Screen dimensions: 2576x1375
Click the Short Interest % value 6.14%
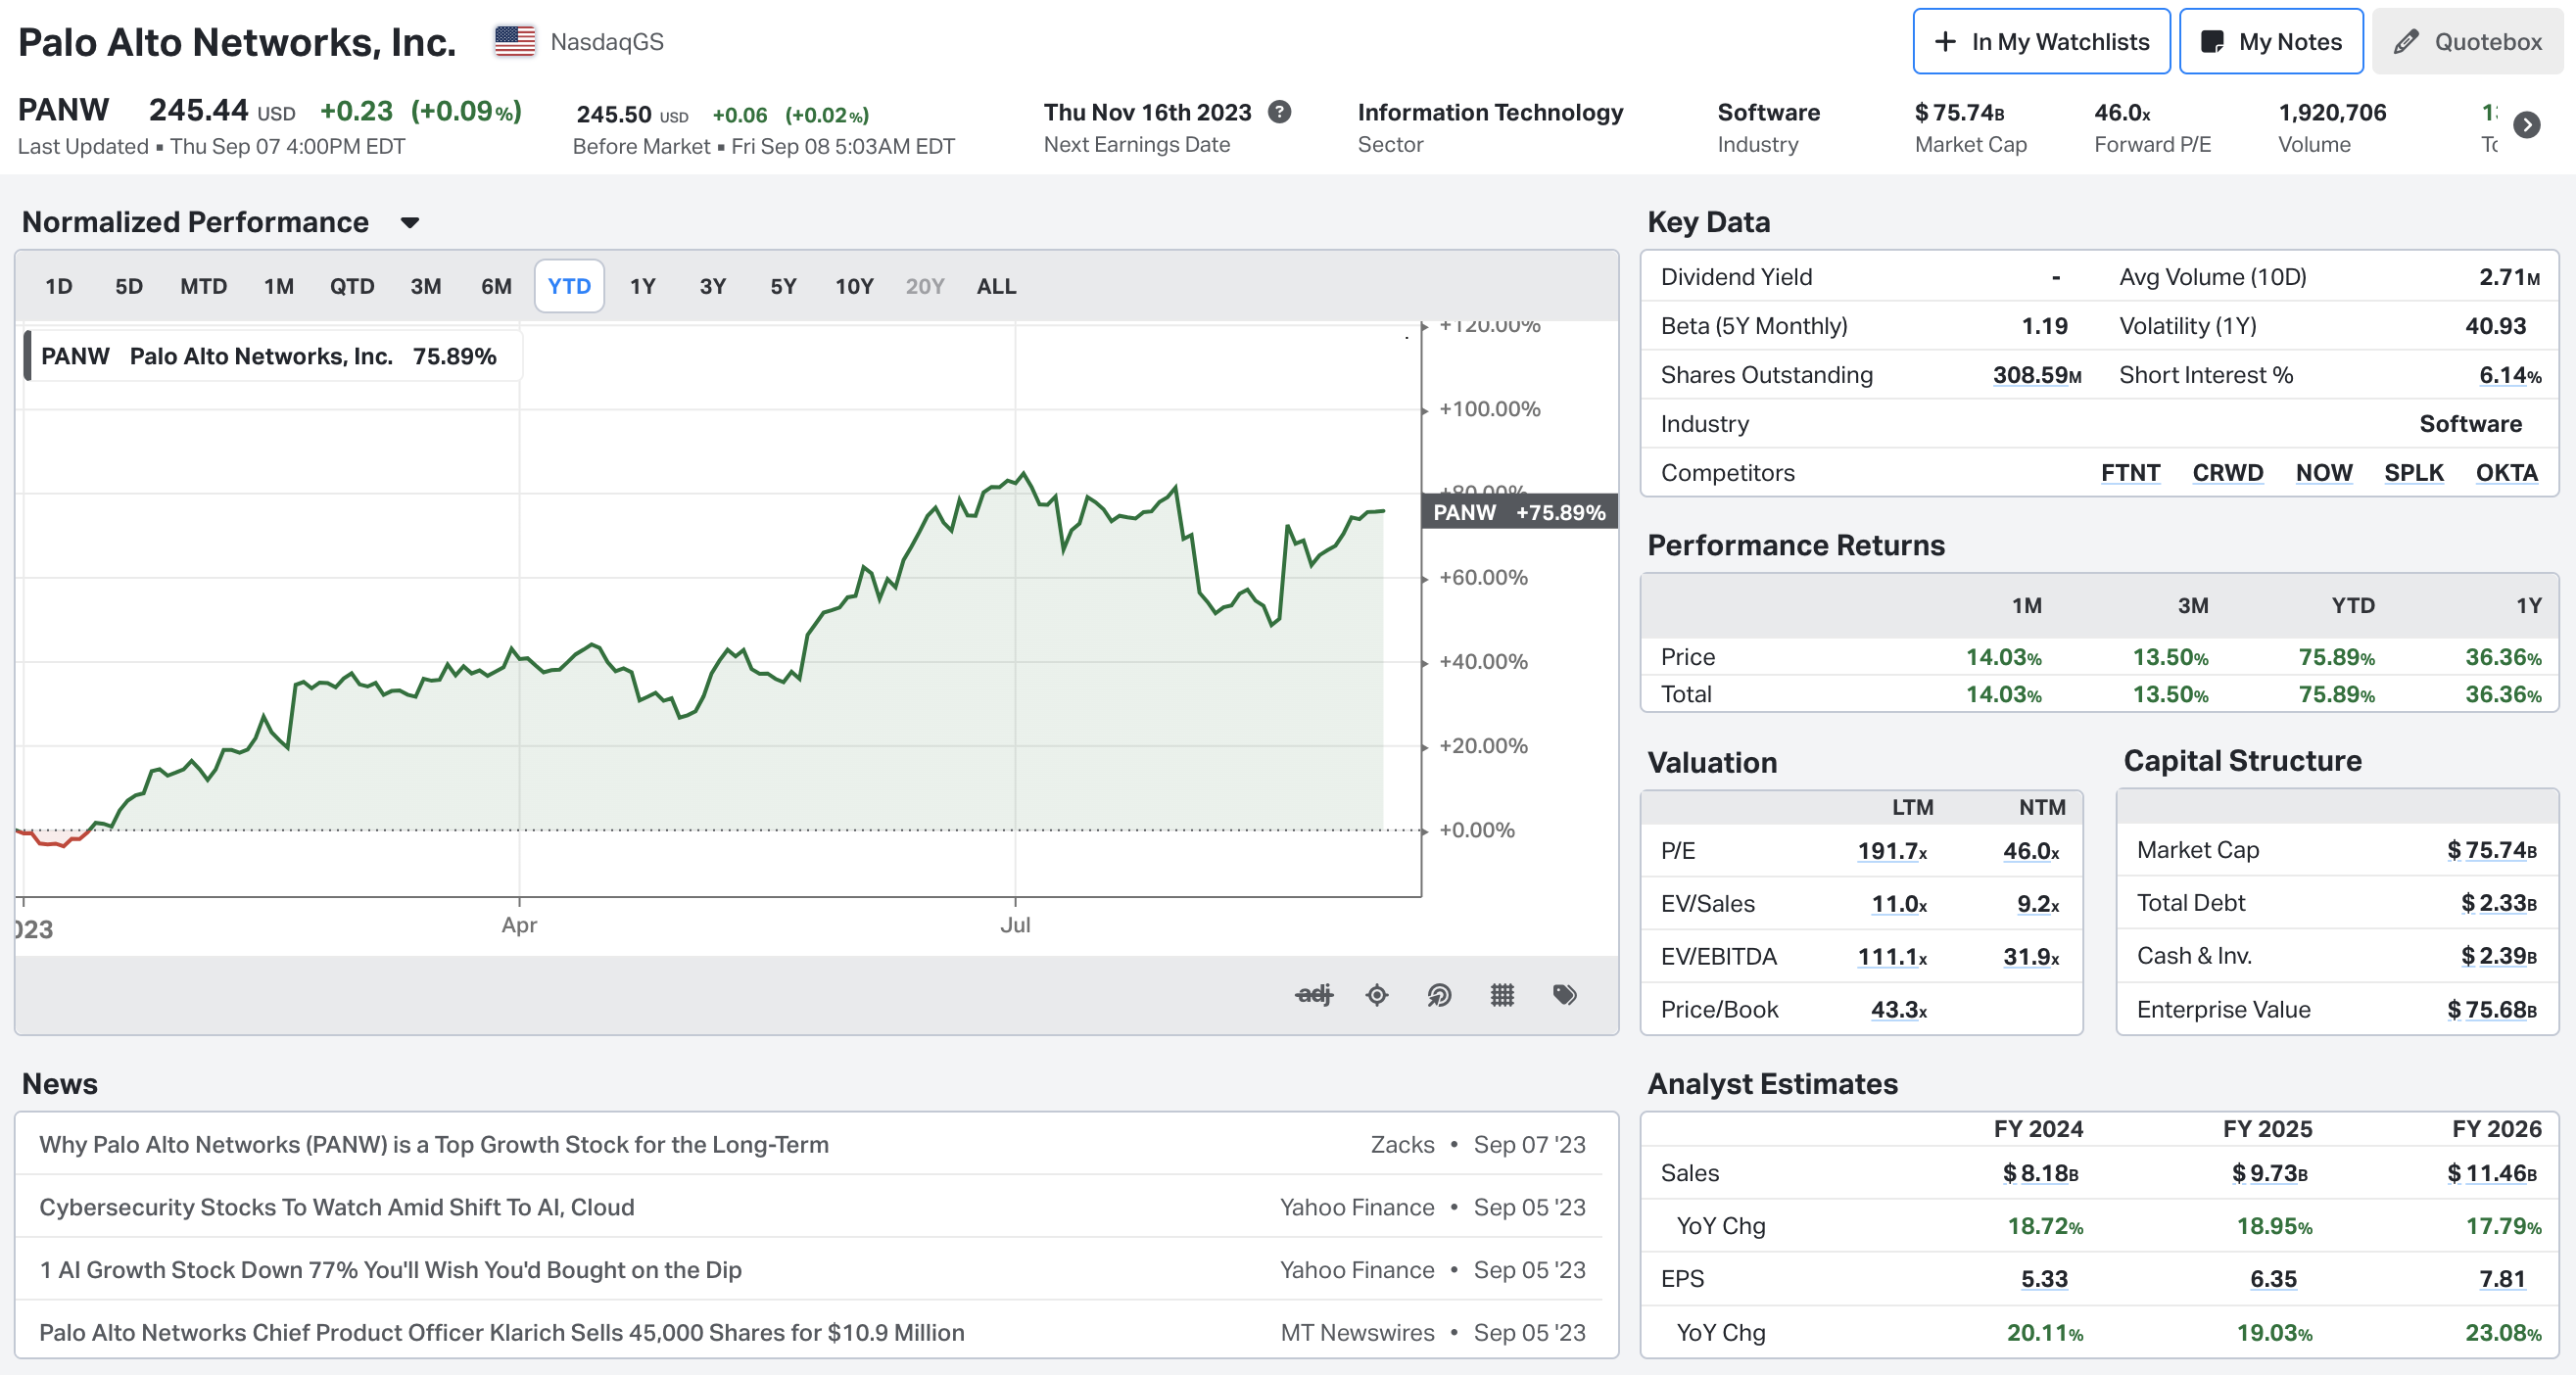tap(2510, 375)
